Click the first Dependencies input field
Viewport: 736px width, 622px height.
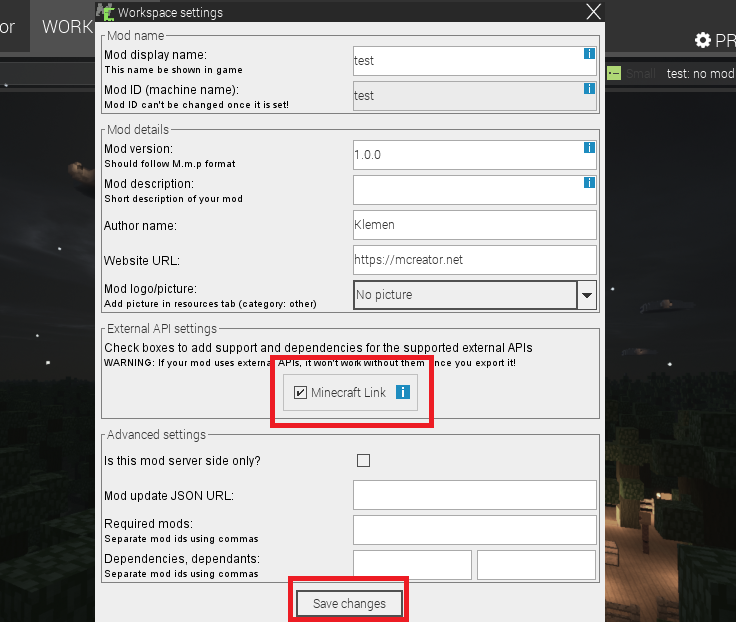click(412, 565)
